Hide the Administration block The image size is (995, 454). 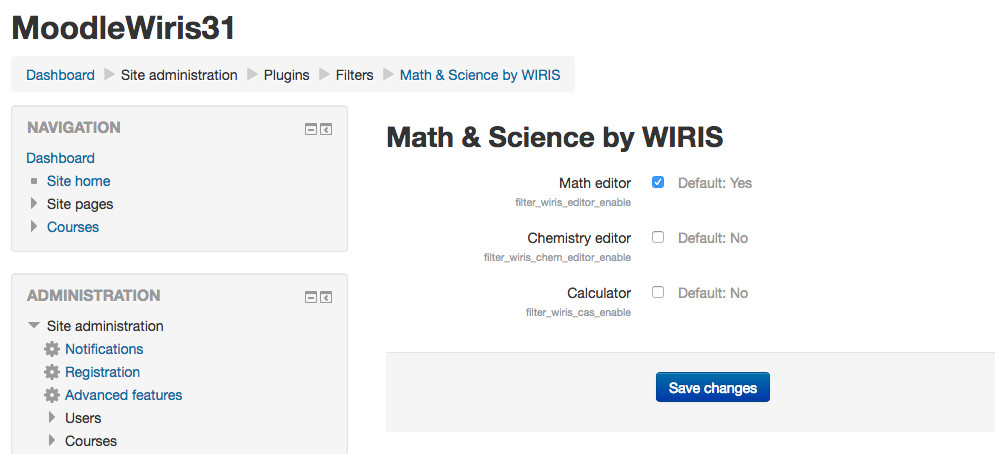pos(311,297)
